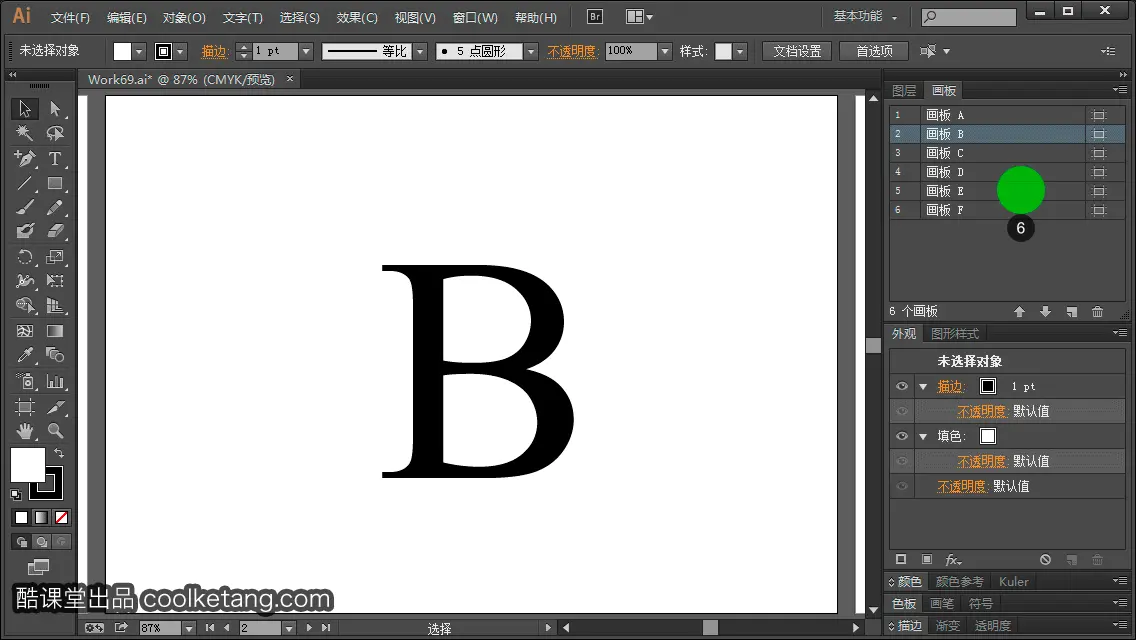Clear appearance icon in Appearance panel

click(x=1045, y=560)
